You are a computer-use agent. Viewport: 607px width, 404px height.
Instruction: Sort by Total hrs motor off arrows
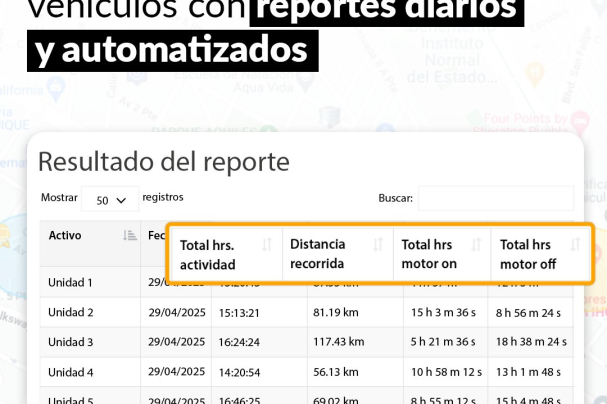coord(575,245)
